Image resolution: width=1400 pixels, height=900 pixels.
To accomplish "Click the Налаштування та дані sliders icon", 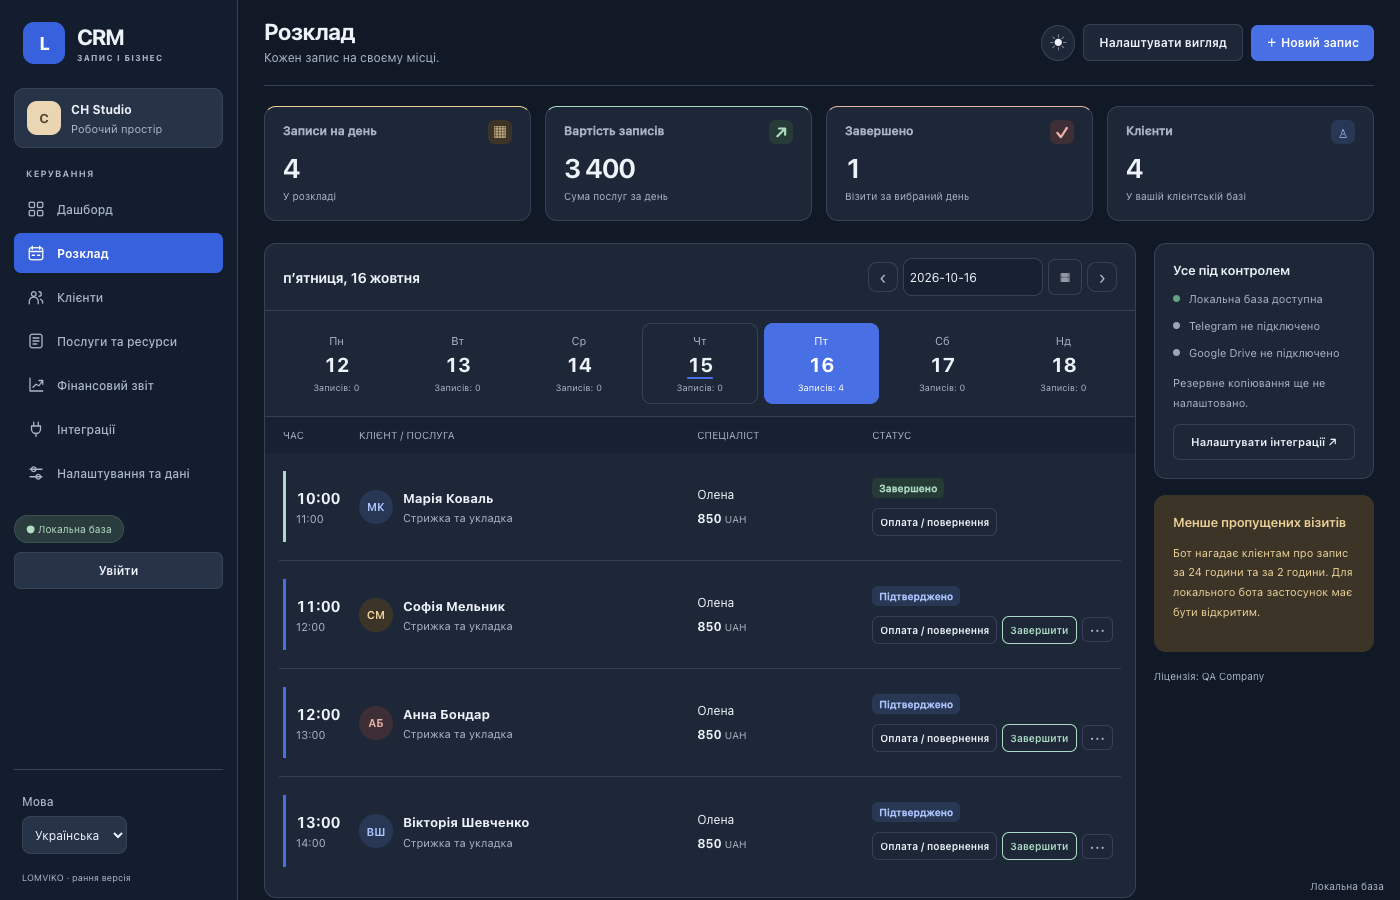I will coord(36,473).
